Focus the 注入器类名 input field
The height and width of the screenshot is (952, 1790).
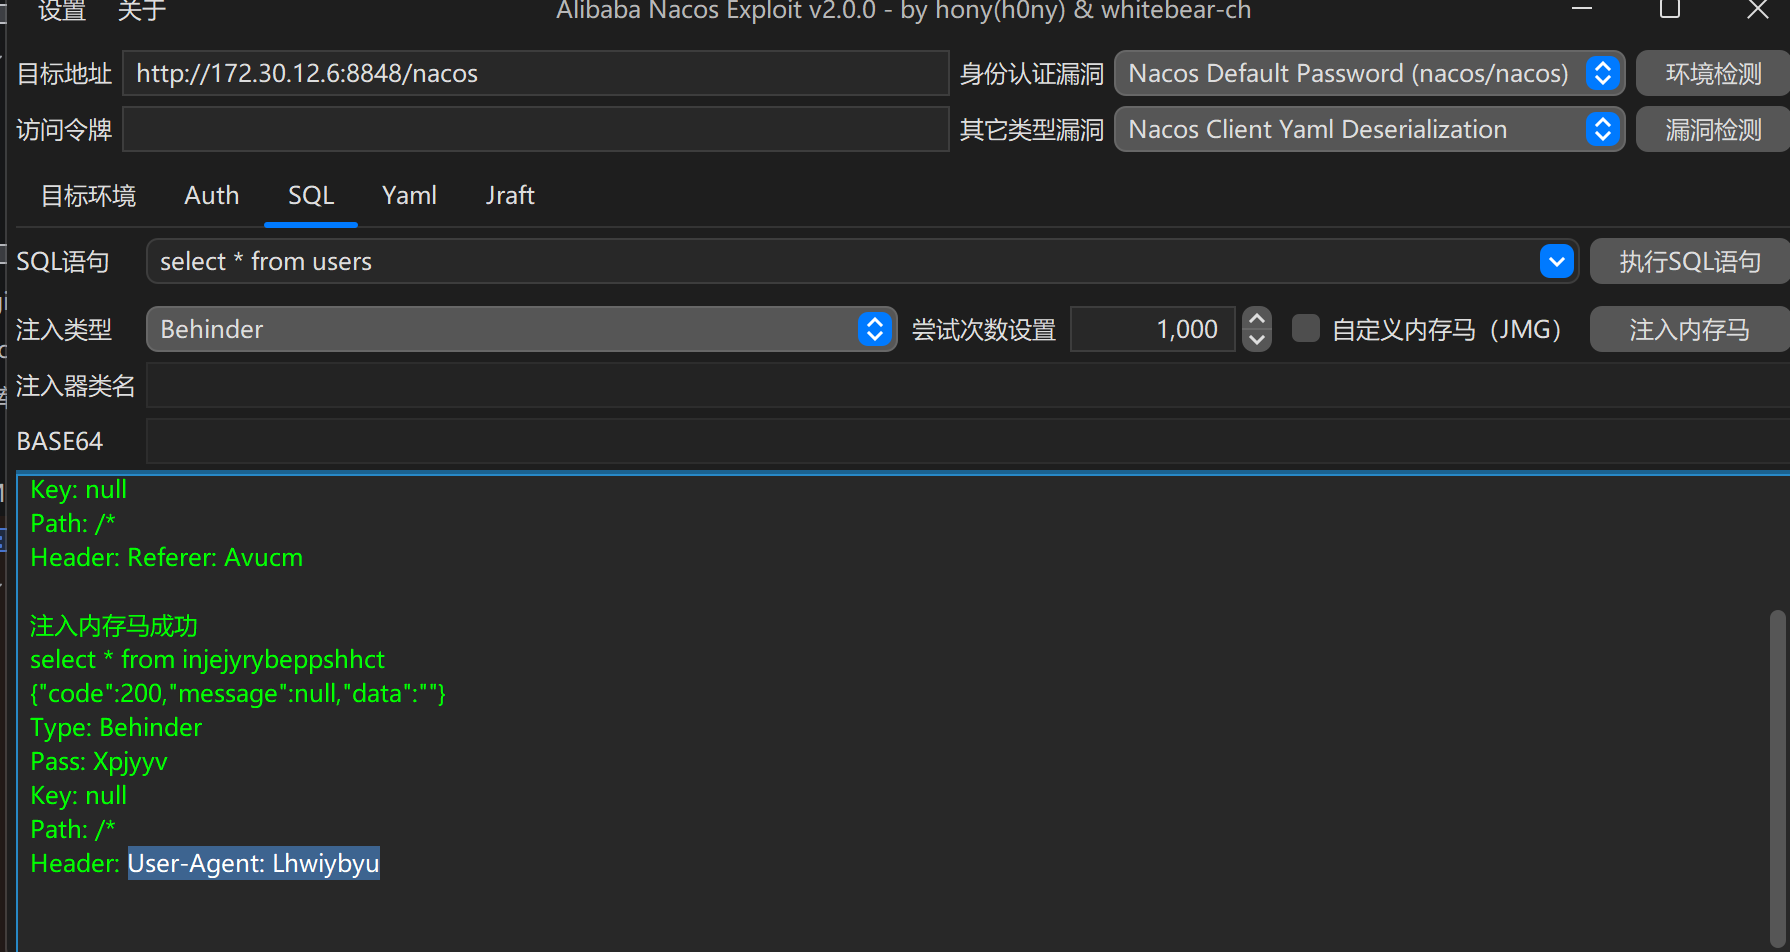coord(968,386)
